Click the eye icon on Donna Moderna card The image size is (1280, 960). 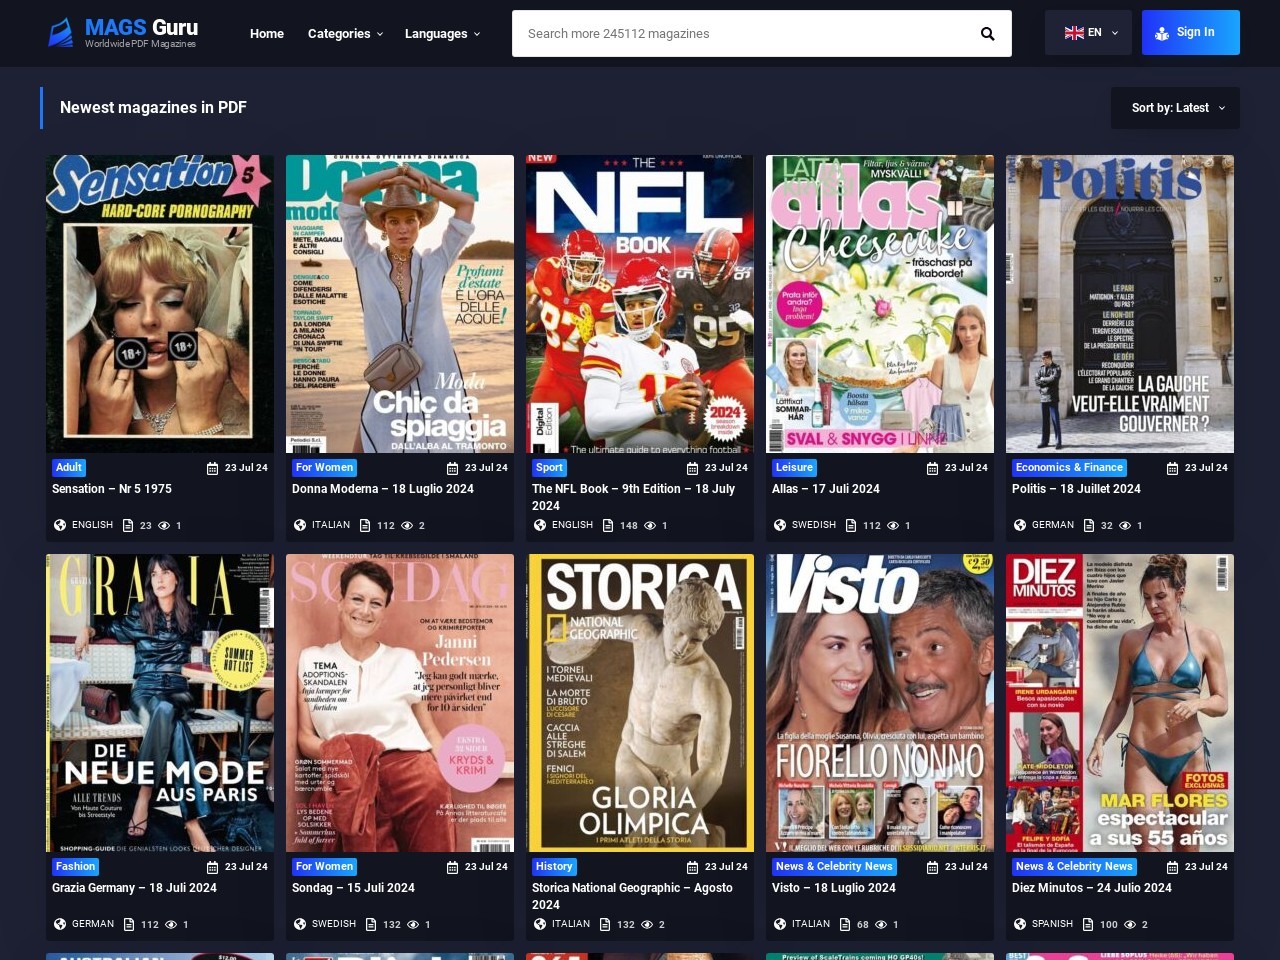click(x=406, y=525)
